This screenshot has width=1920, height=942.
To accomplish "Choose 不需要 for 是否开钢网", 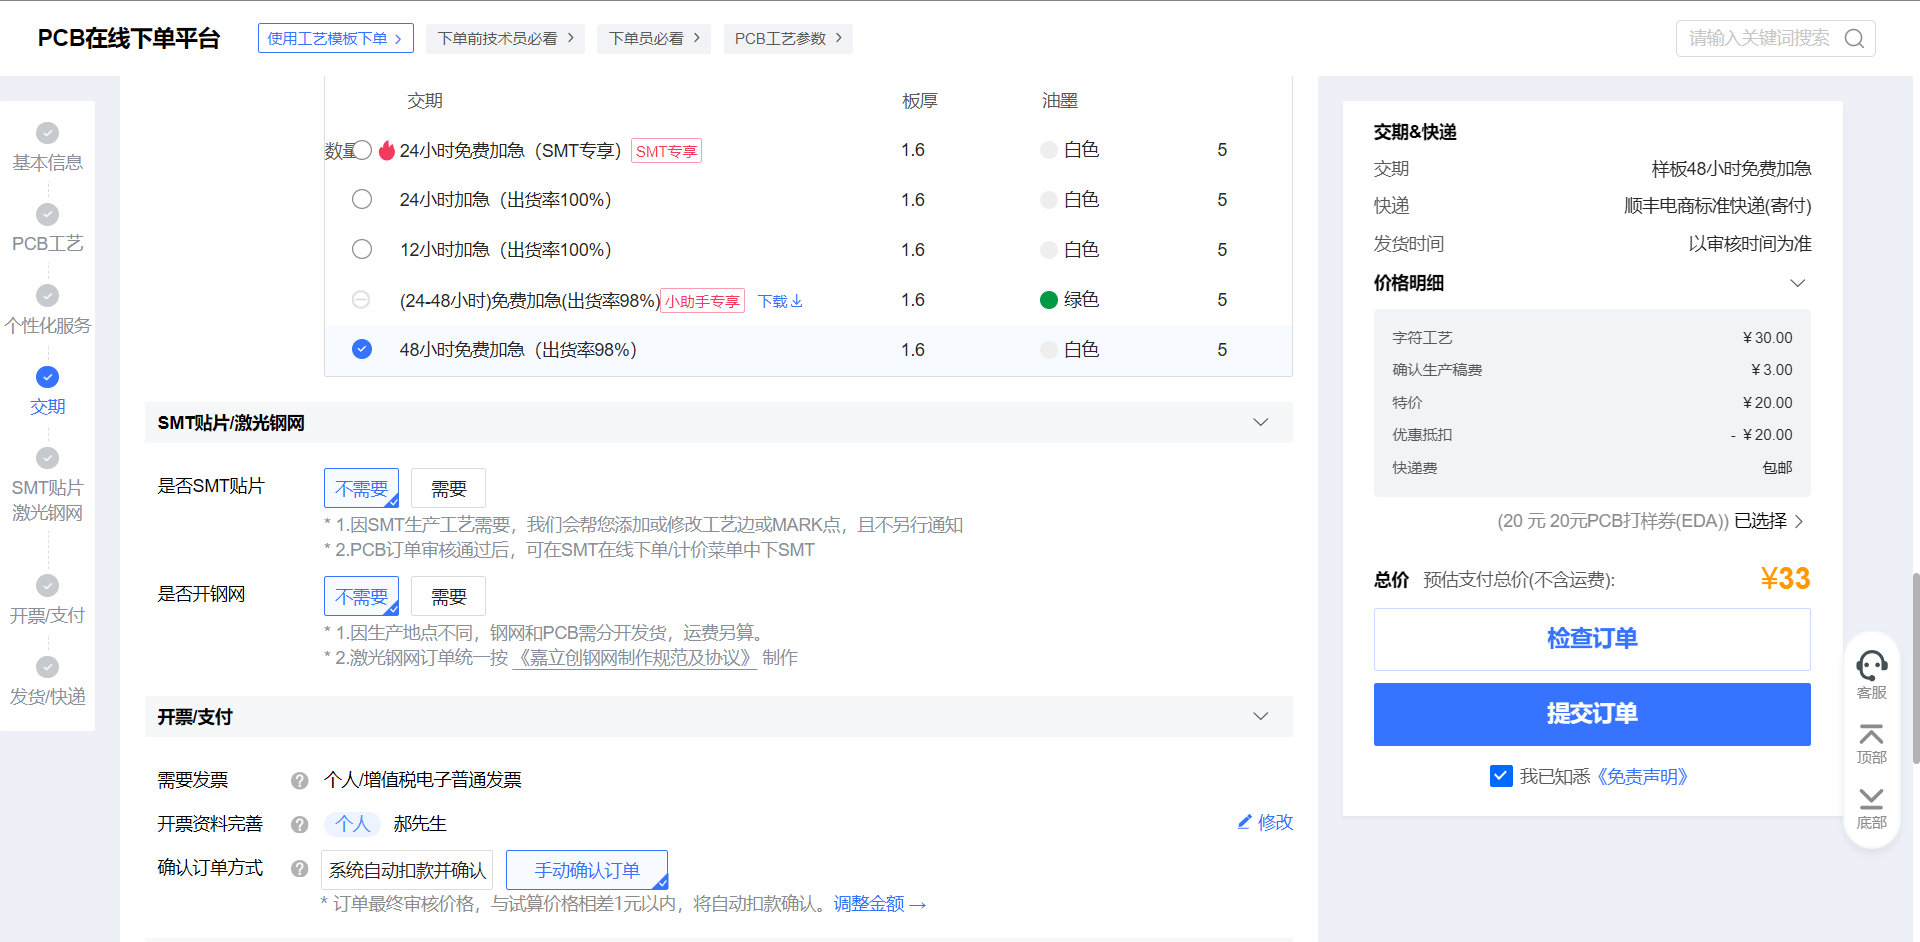I will tap(361, 596).
